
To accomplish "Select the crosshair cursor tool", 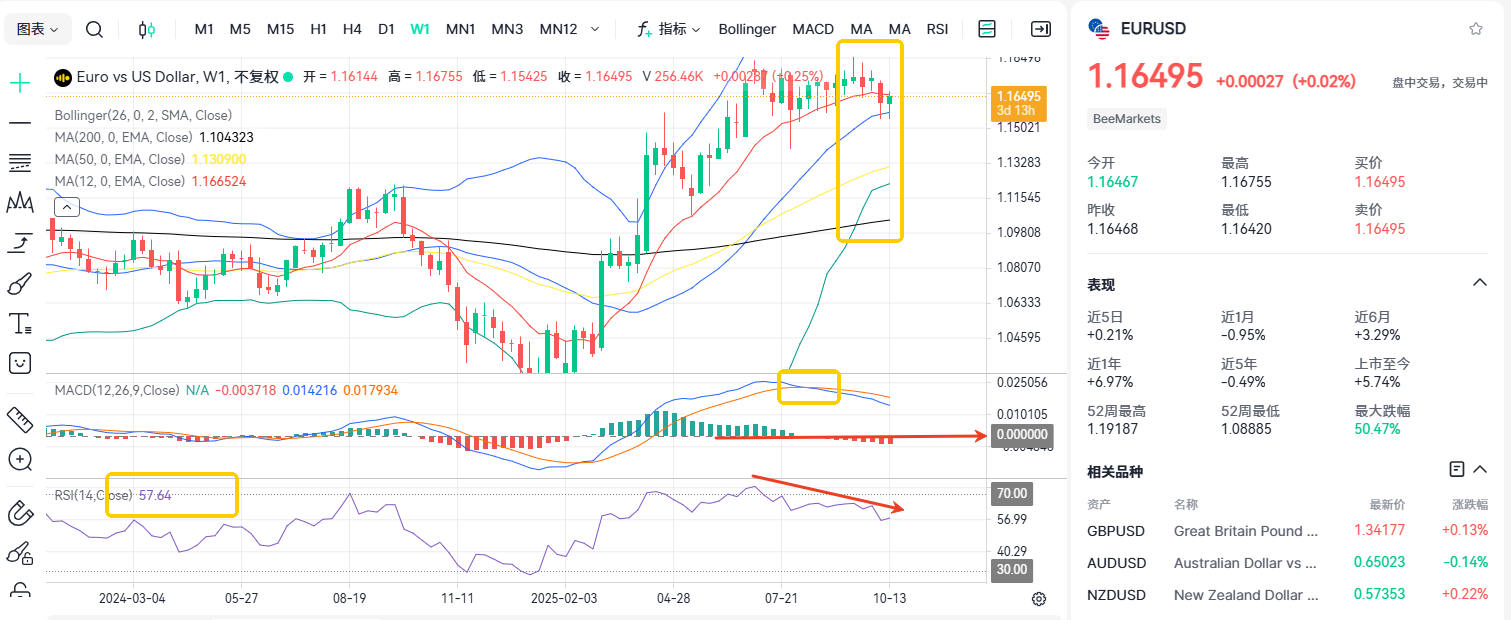I will (19, 83).
